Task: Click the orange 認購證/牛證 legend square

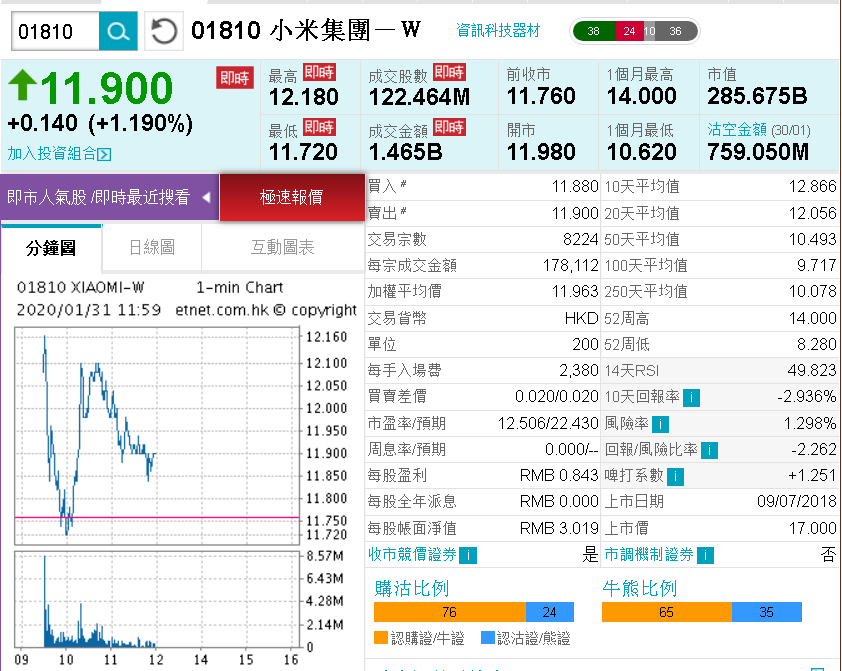Action: 381,638
